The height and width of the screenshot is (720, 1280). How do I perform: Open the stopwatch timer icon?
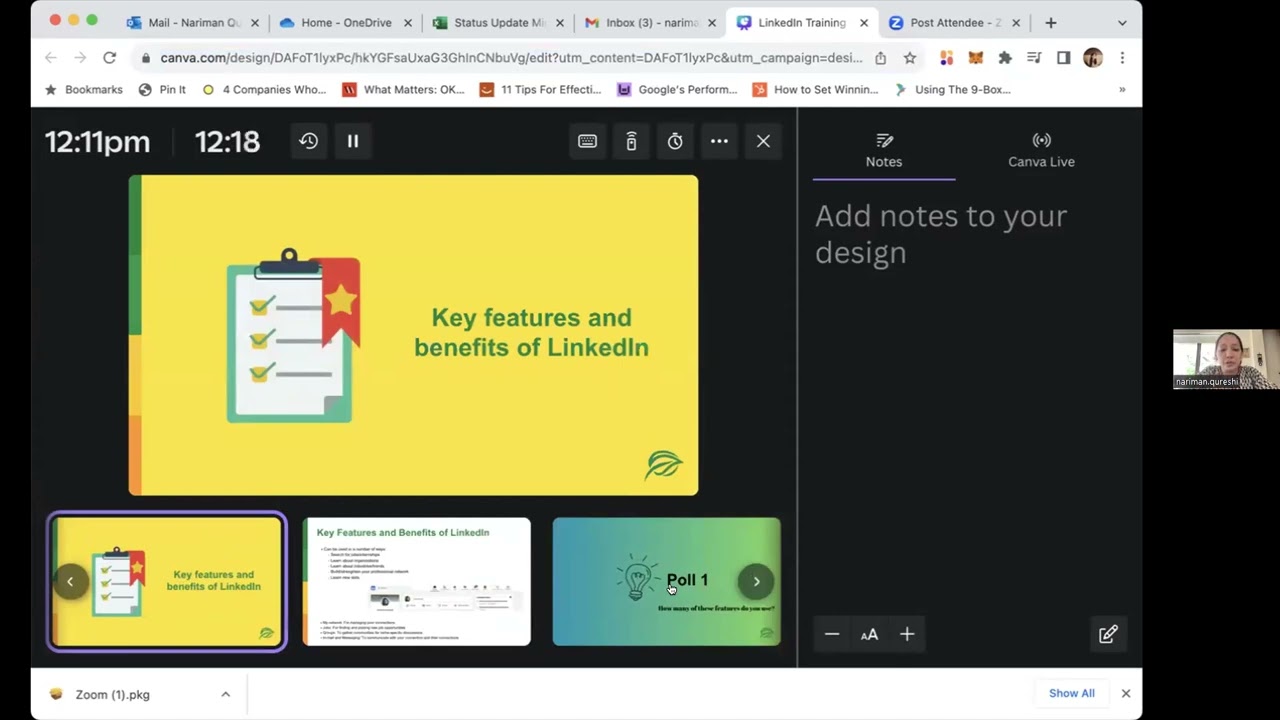click(x=675, y=141)
